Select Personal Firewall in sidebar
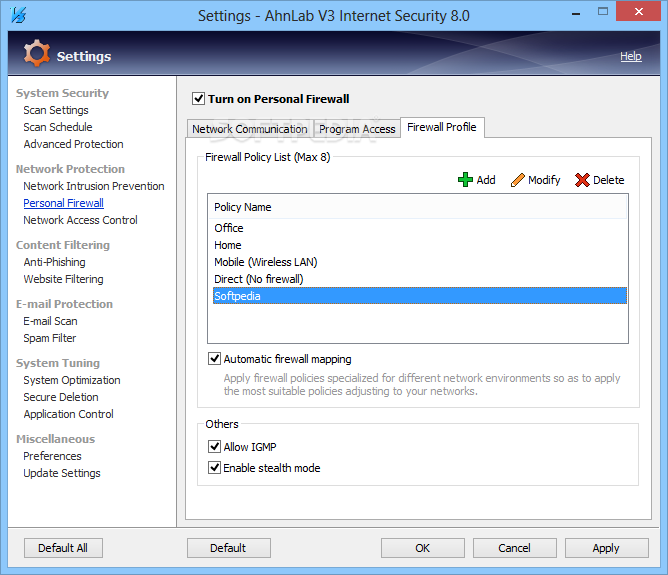The height and width of the screenshot is (575, 668). tap(63, 203)
